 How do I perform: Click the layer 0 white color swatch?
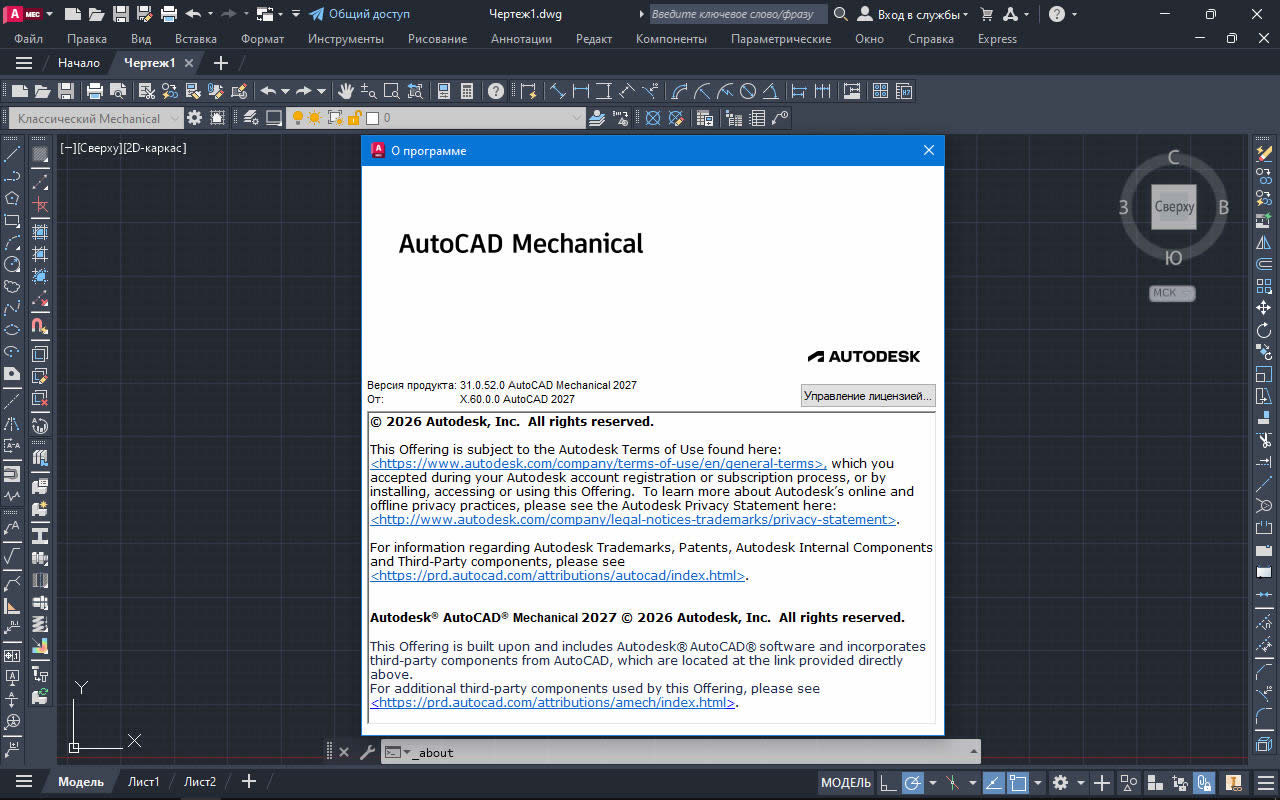point(372,118)
